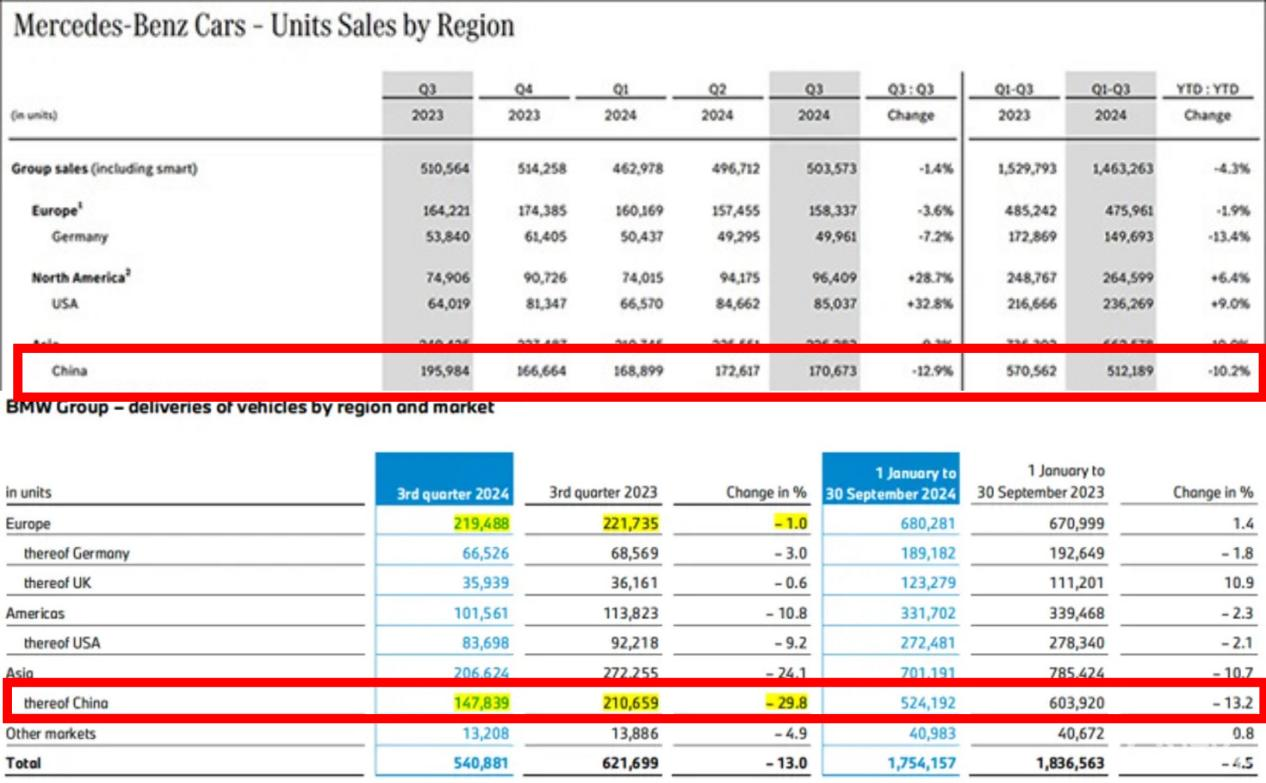Click BMW Total value 621,699

point(631,763)
